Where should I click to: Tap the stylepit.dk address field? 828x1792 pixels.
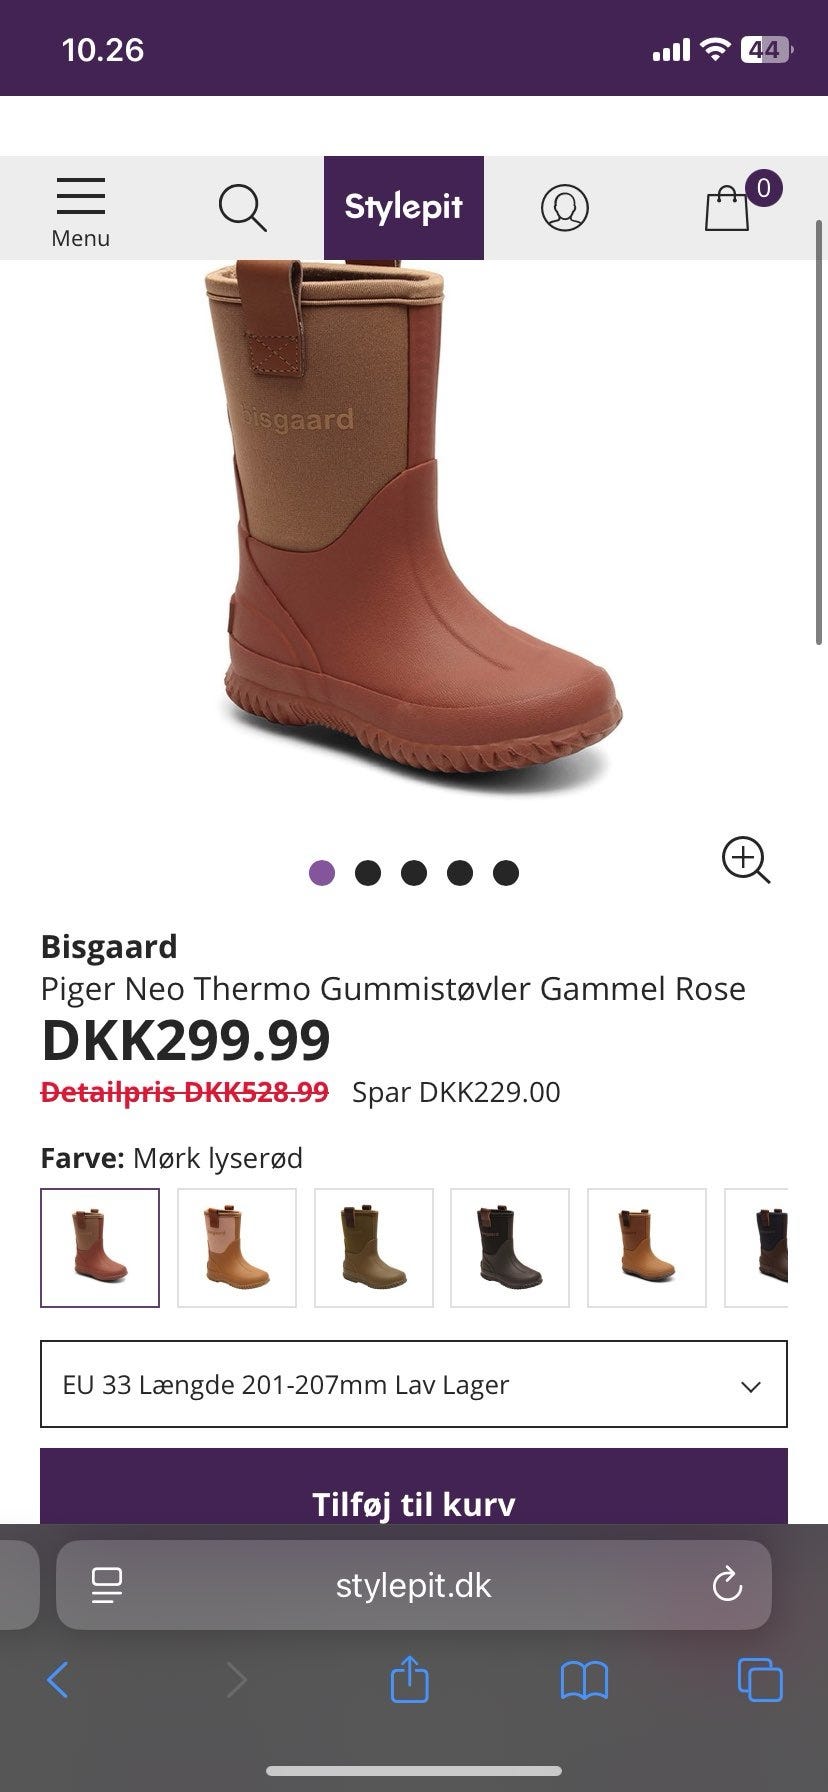(414, 1585)
